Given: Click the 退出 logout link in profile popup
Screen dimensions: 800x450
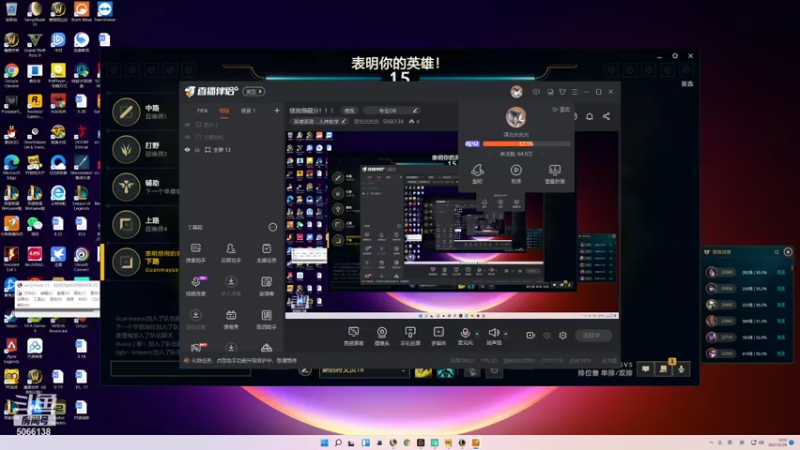Looking at the screenshot, I should coord(561,109).
